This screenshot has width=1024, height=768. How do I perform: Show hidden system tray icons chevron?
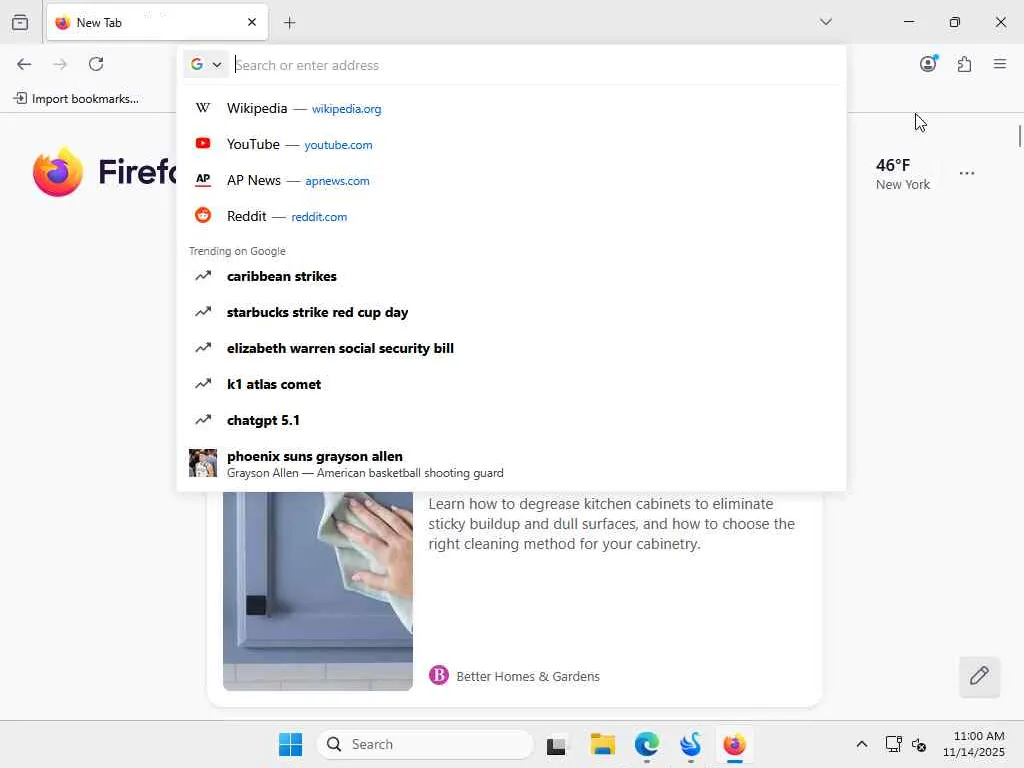coord(862,744)
